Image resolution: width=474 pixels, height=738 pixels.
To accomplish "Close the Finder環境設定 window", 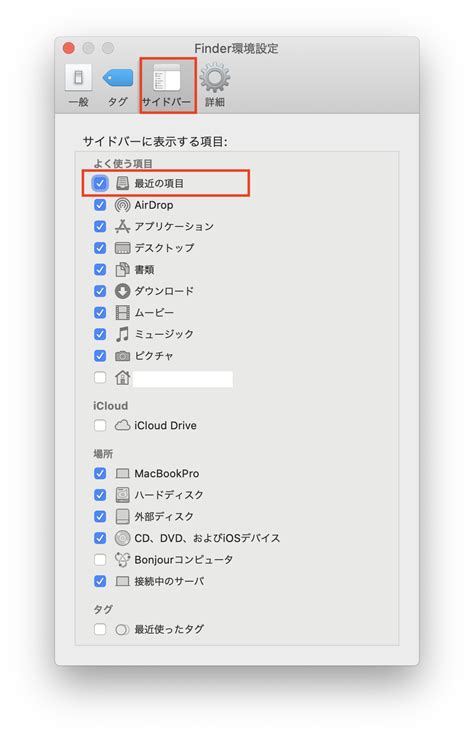I will (x=69, y=48).
